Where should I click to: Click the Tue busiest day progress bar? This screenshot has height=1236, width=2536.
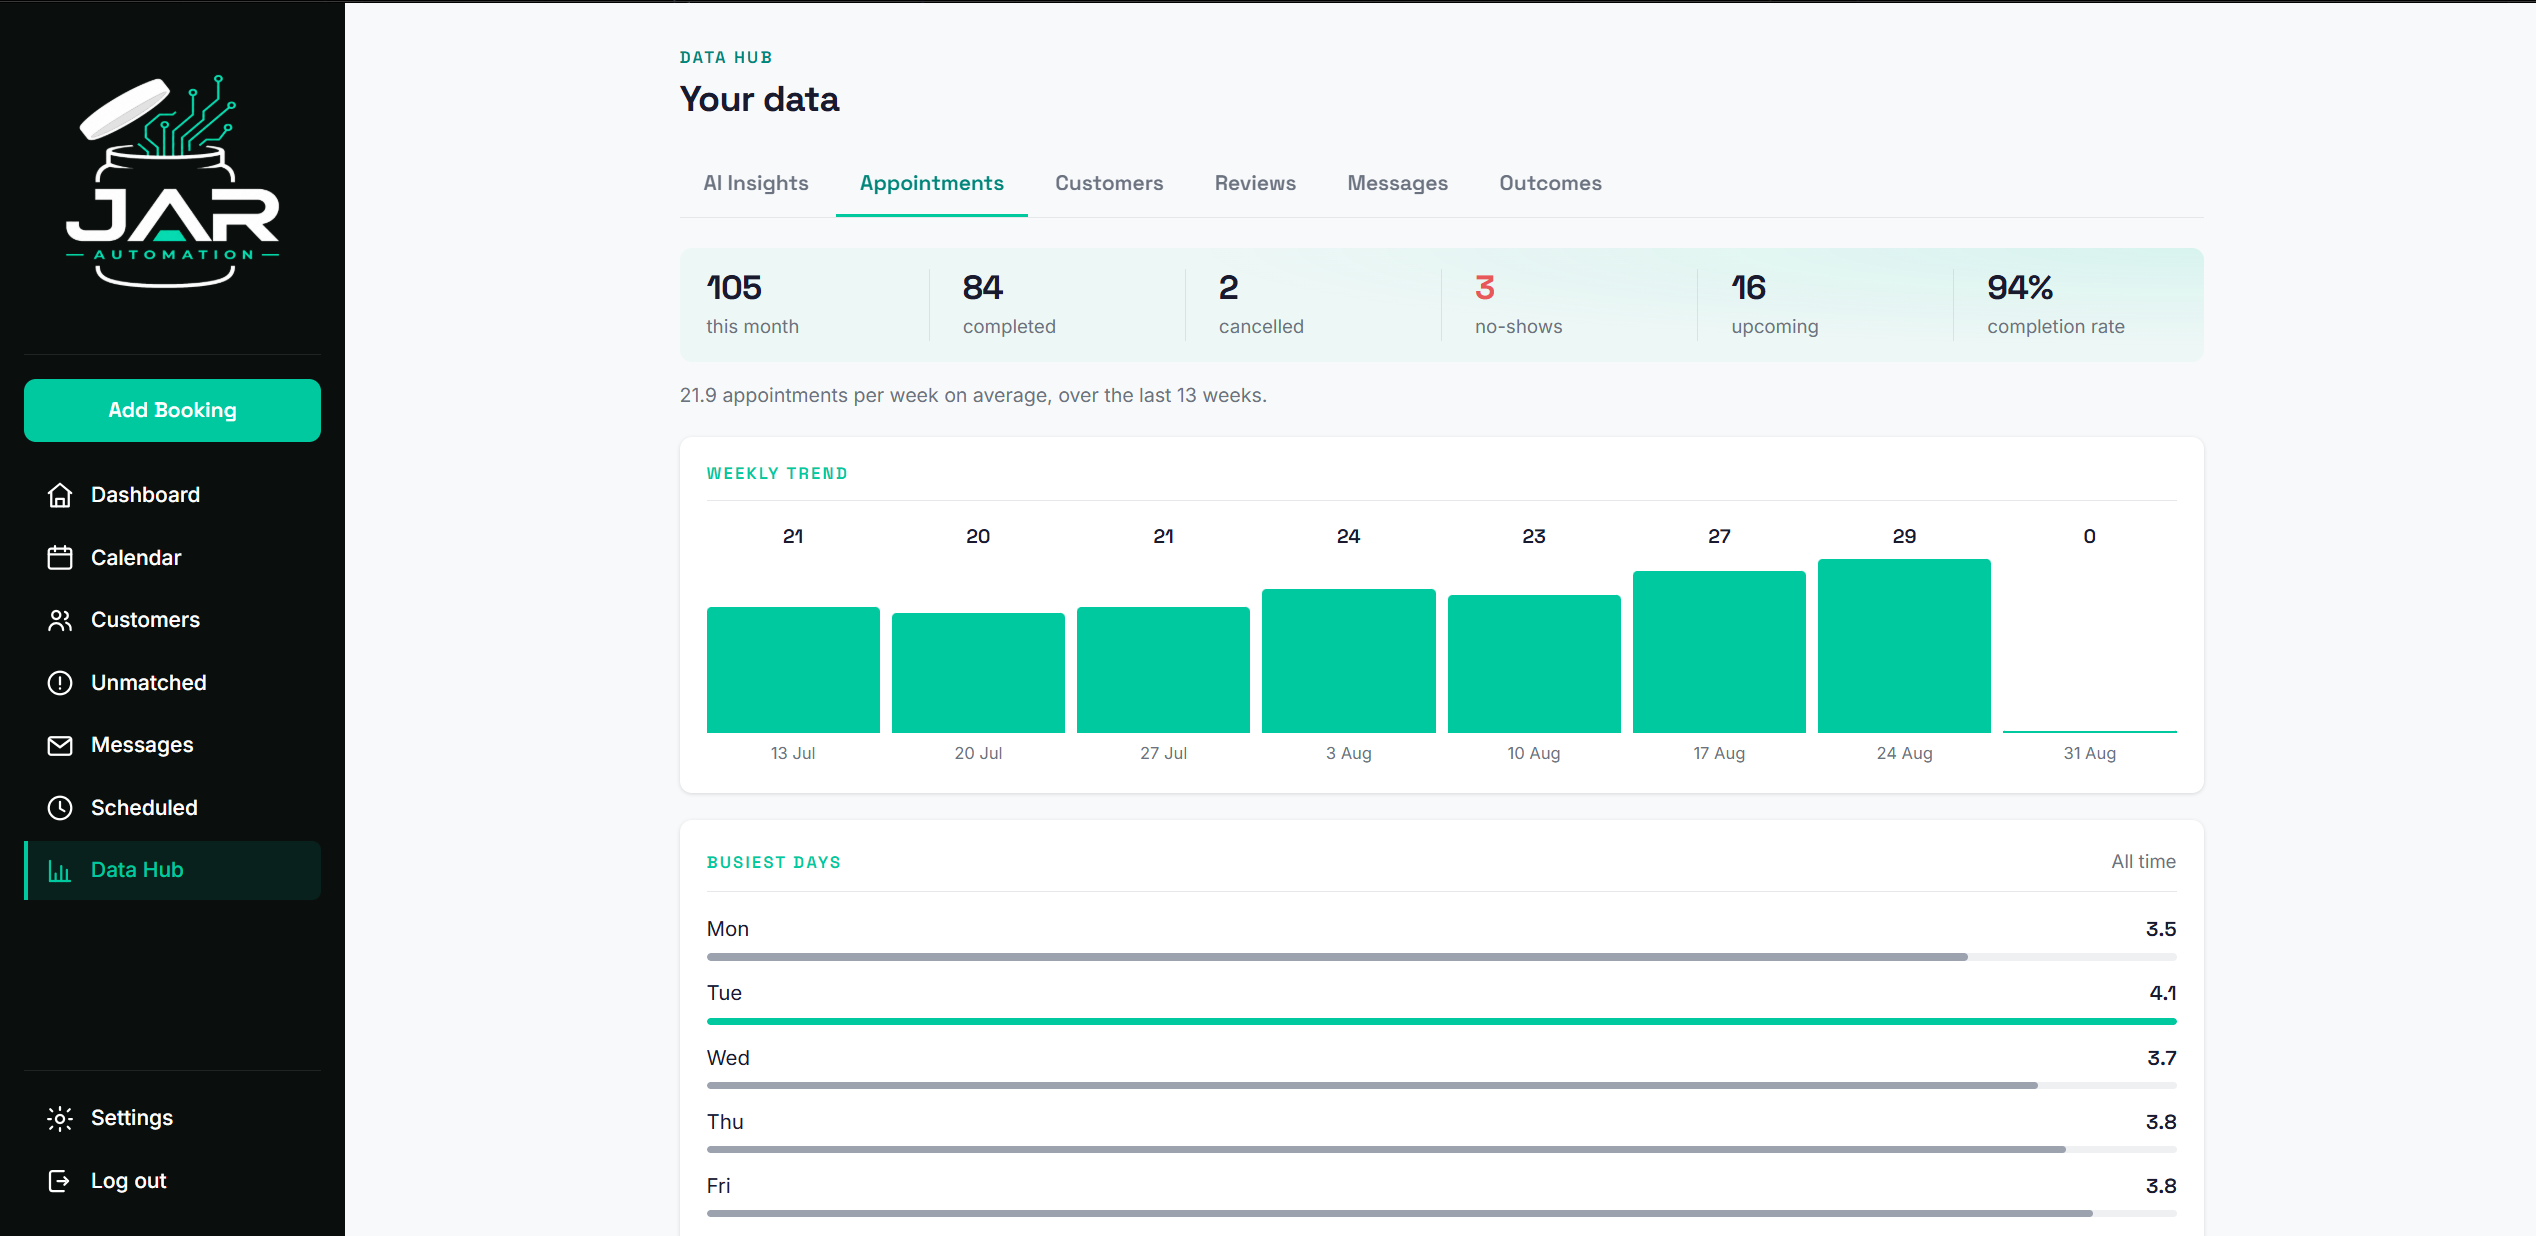coord(1441,1021)
